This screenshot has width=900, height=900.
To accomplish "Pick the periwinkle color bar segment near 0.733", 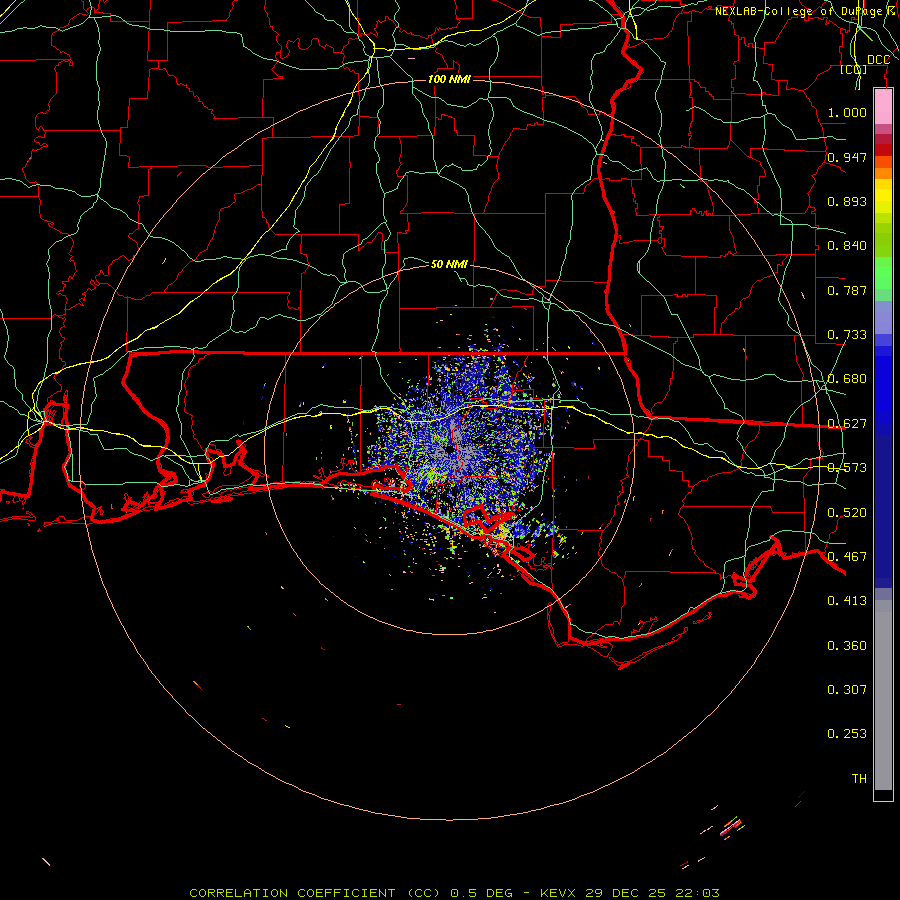I will click(883, 317).
